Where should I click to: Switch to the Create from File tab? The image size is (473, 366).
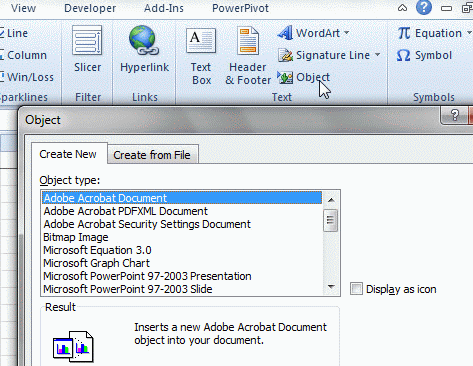(x=152, y=155)
